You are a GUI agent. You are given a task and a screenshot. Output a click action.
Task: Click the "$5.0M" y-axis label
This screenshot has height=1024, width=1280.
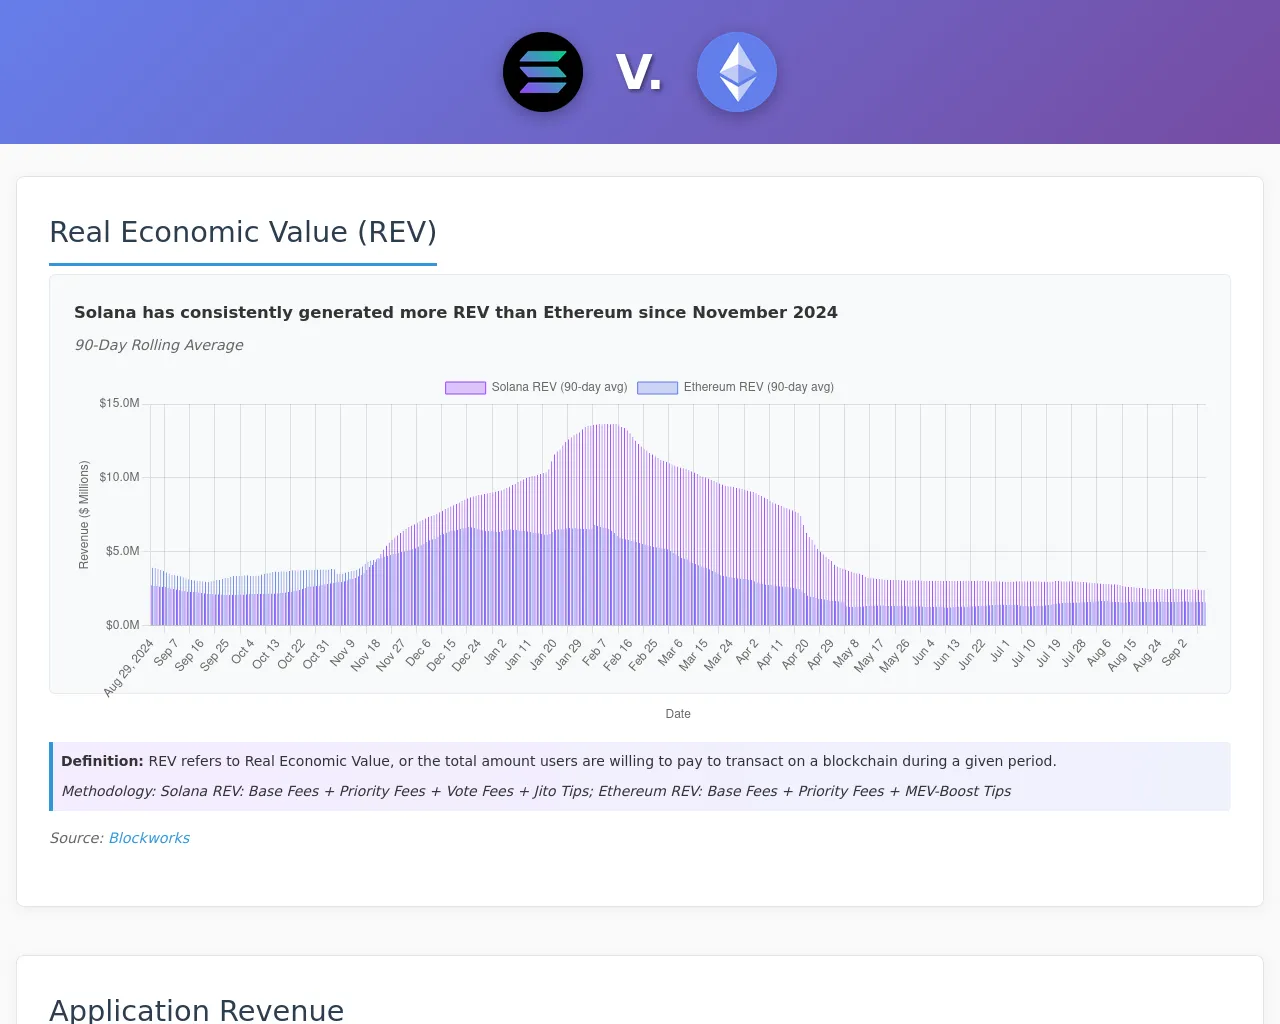123,551
